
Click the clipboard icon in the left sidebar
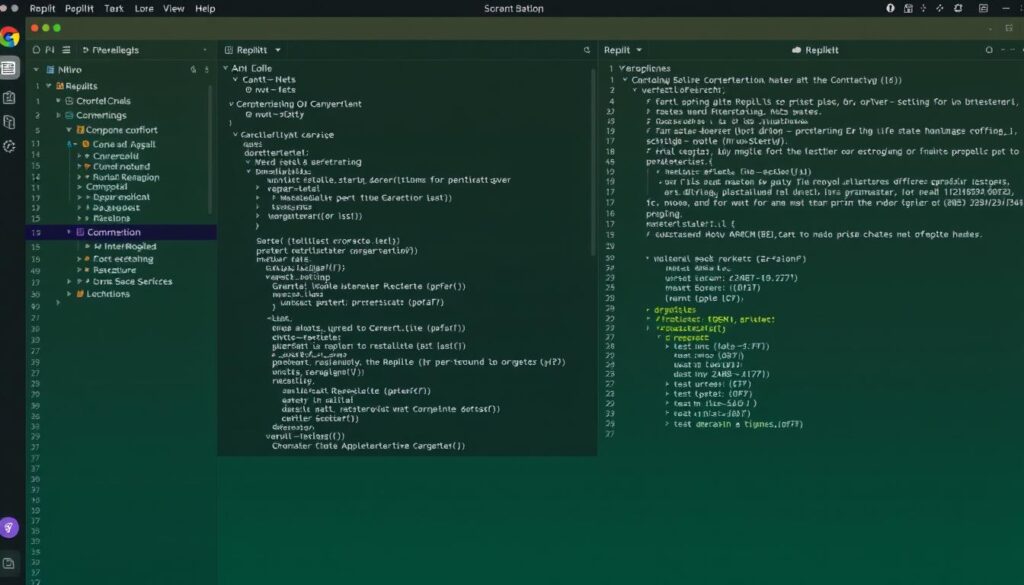coord(9,97)
